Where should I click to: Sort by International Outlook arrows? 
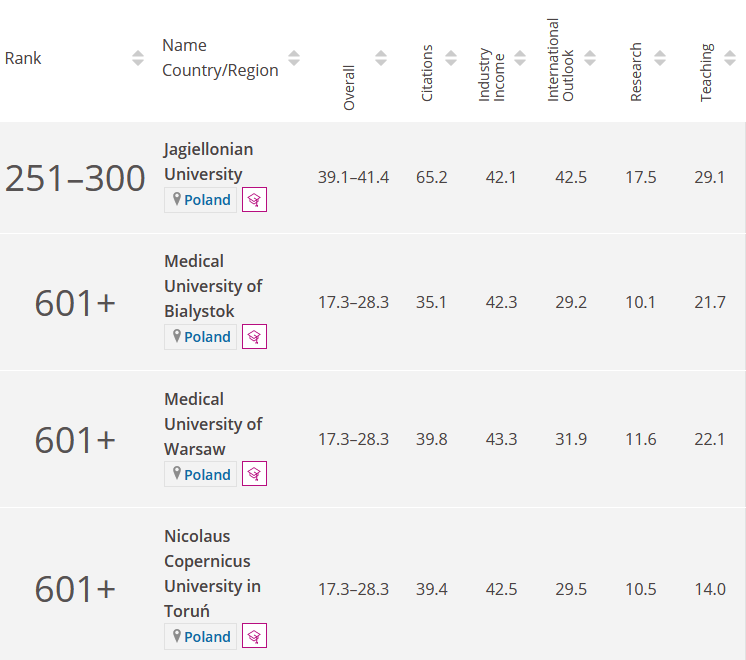[590, 58]
